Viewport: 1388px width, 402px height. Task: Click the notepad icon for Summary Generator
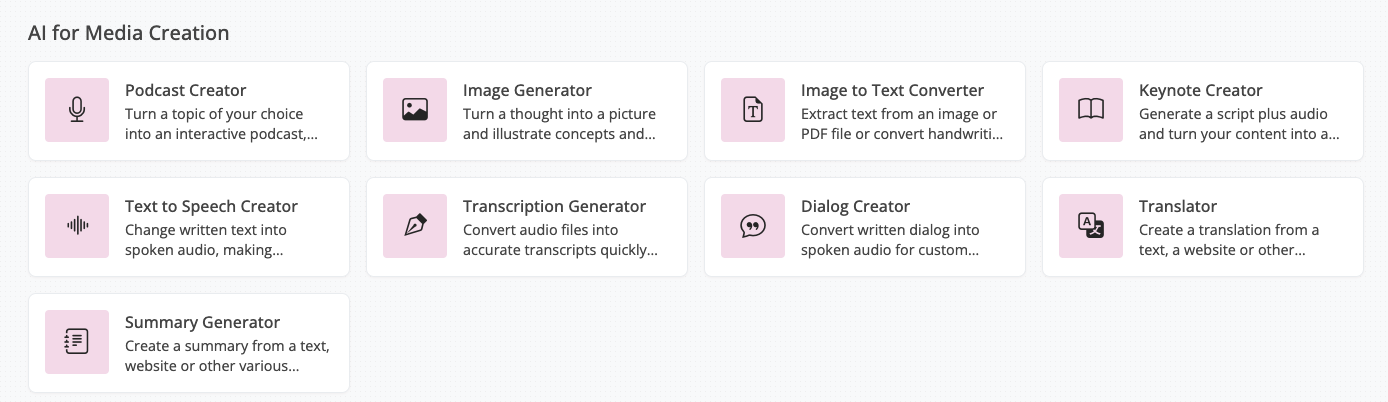coord(77,342)
